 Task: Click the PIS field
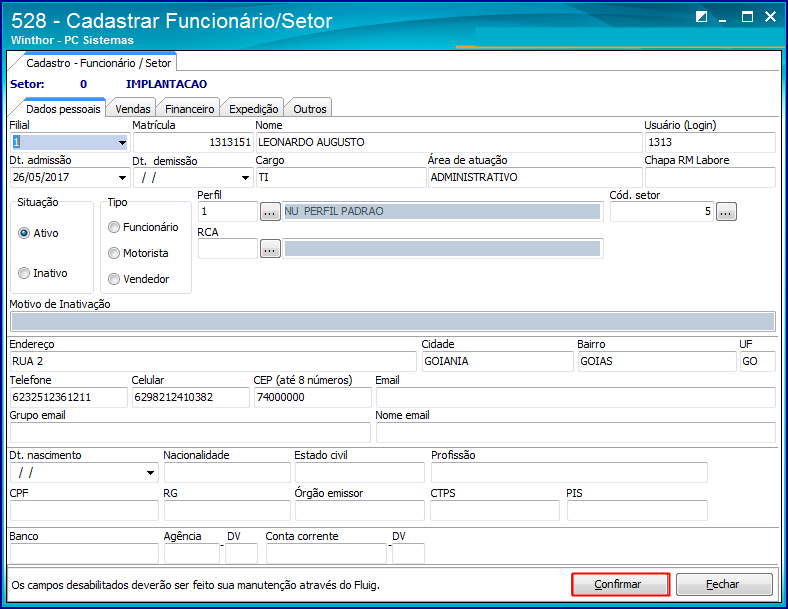pyautogui.click(x=637, y=511)
